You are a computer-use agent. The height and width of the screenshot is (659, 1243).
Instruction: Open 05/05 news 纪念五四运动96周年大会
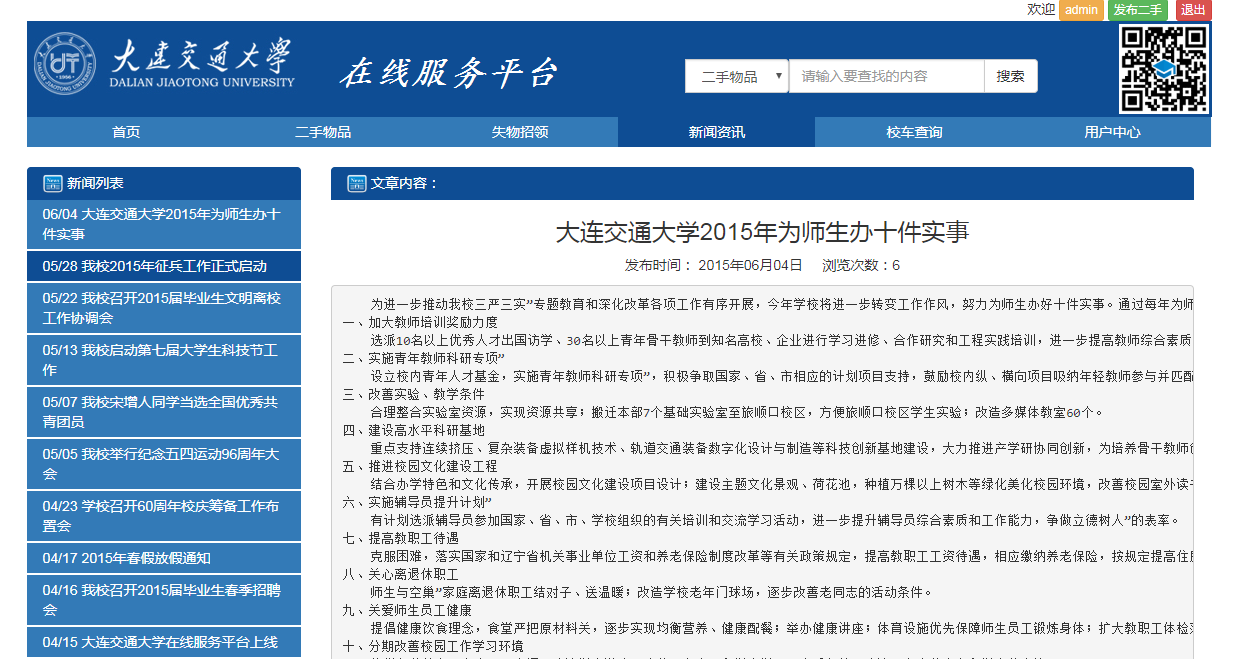[164, 464]
